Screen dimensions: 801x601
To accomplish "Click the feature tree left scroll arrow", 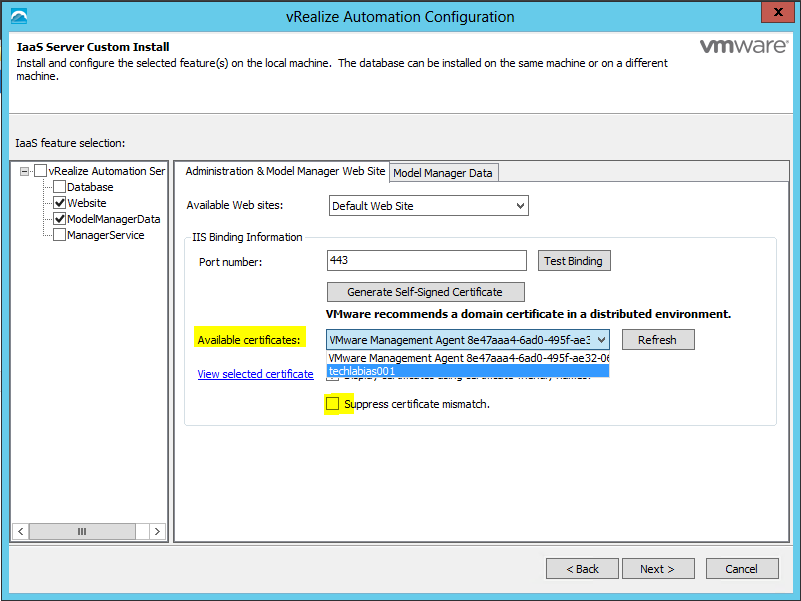I will (x=20, y=531).
